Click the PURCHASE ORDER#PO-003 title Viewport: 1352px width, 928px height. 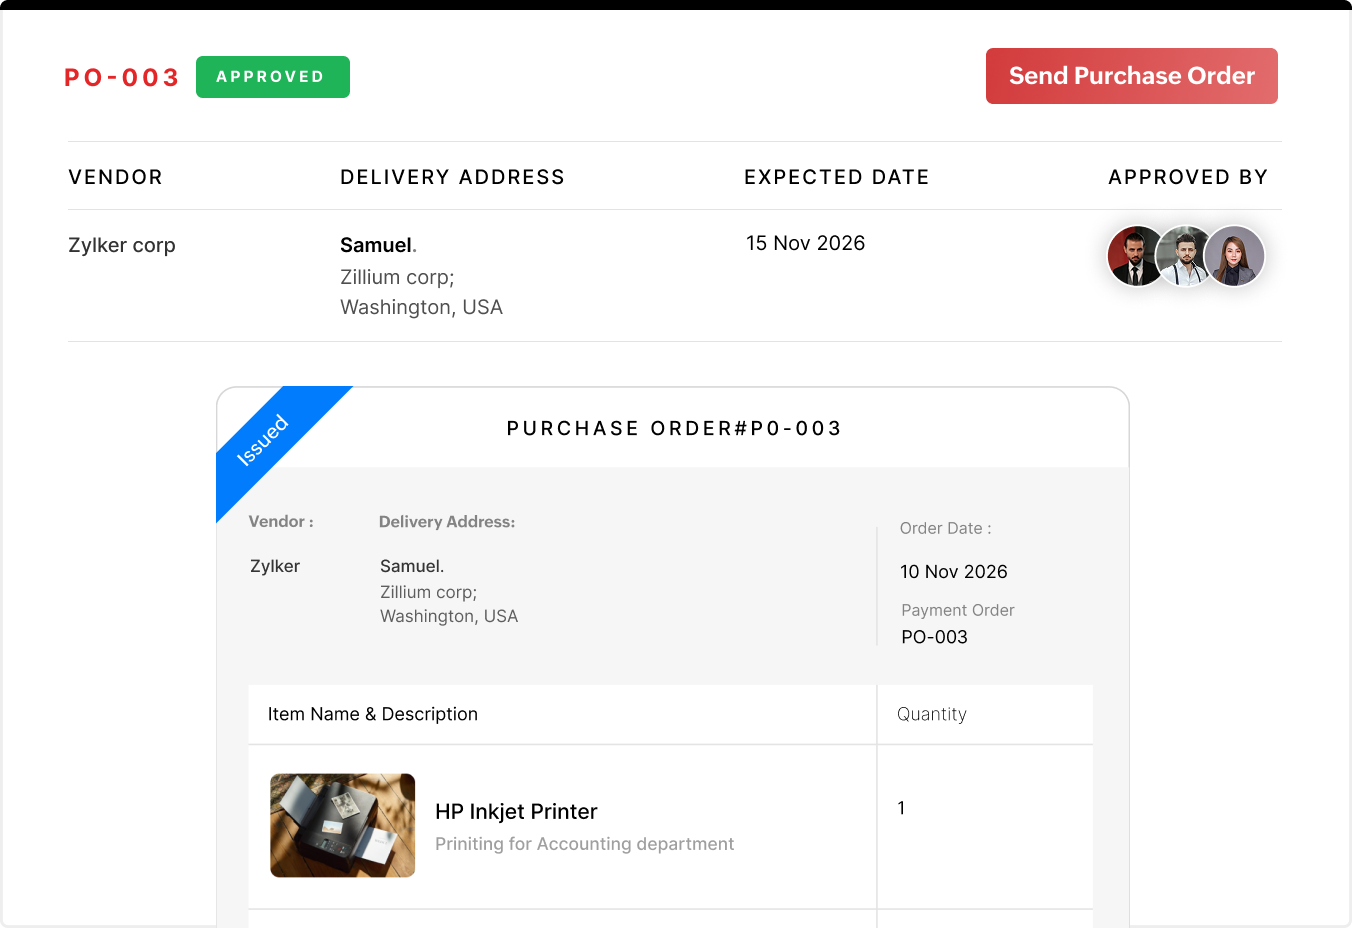click(x=673, y=428)
